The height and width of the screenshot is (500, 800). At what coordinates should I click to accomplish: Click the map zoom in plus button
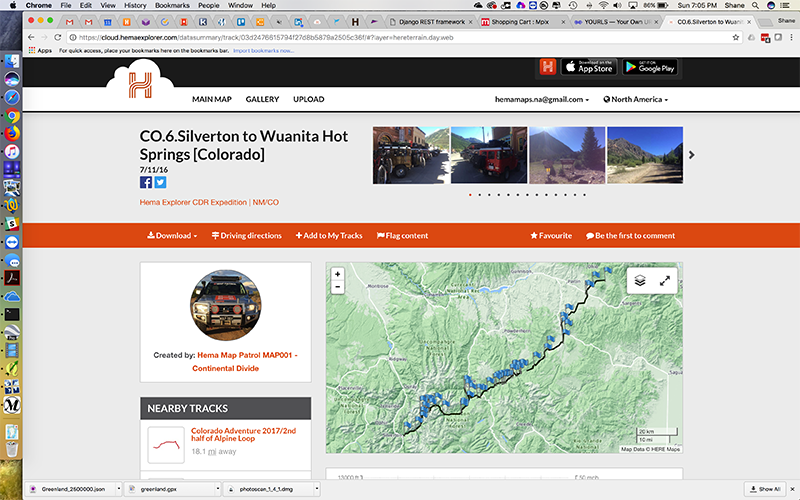(337, 274)
